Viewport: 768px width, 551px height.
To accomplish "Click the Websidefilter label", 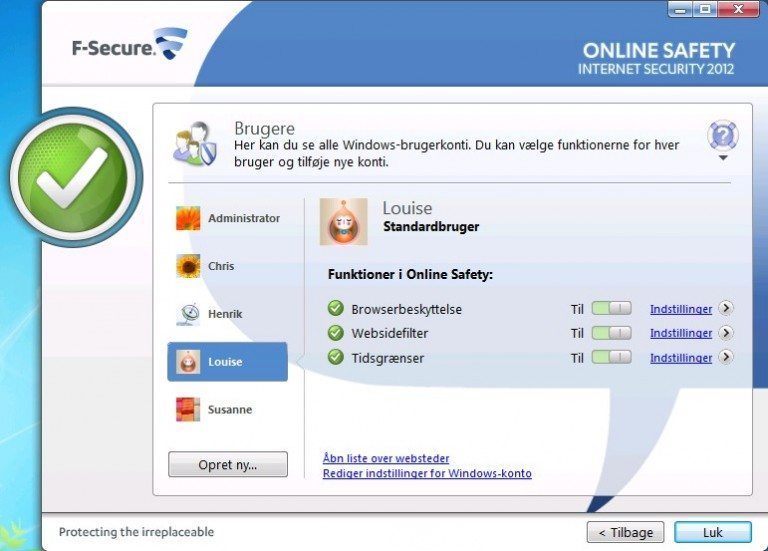I will coord(390,334).
